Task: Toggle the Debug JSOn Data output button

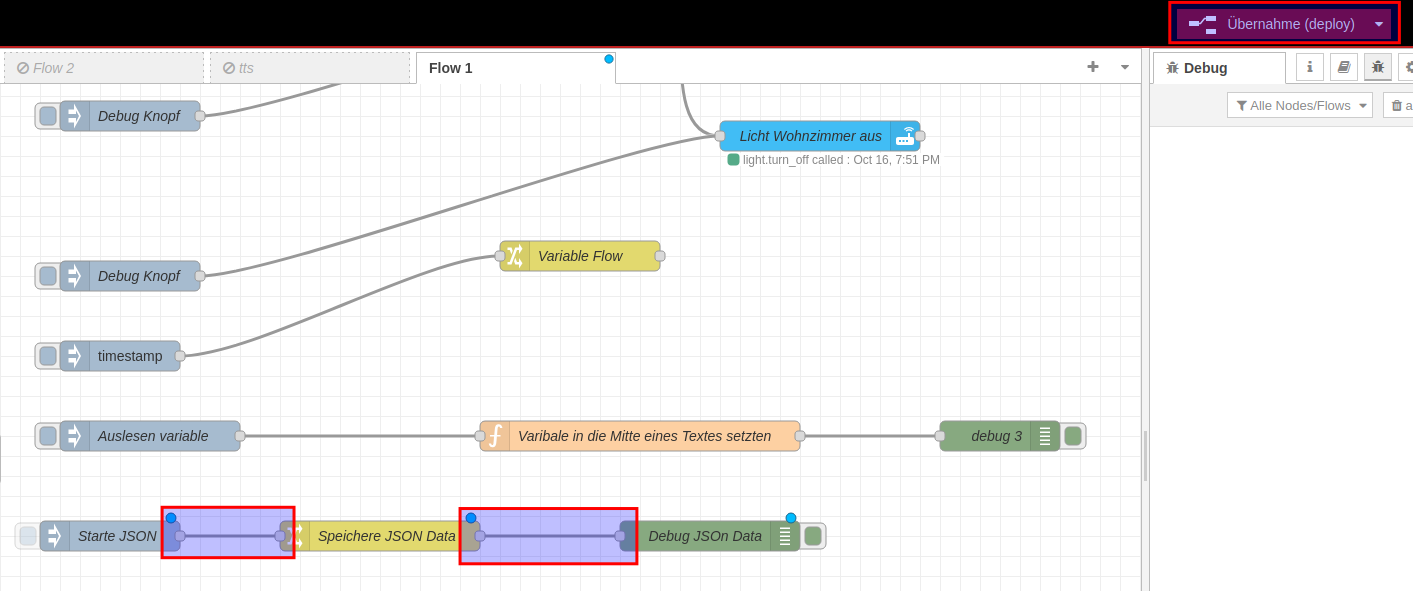Action: [813, 536]
